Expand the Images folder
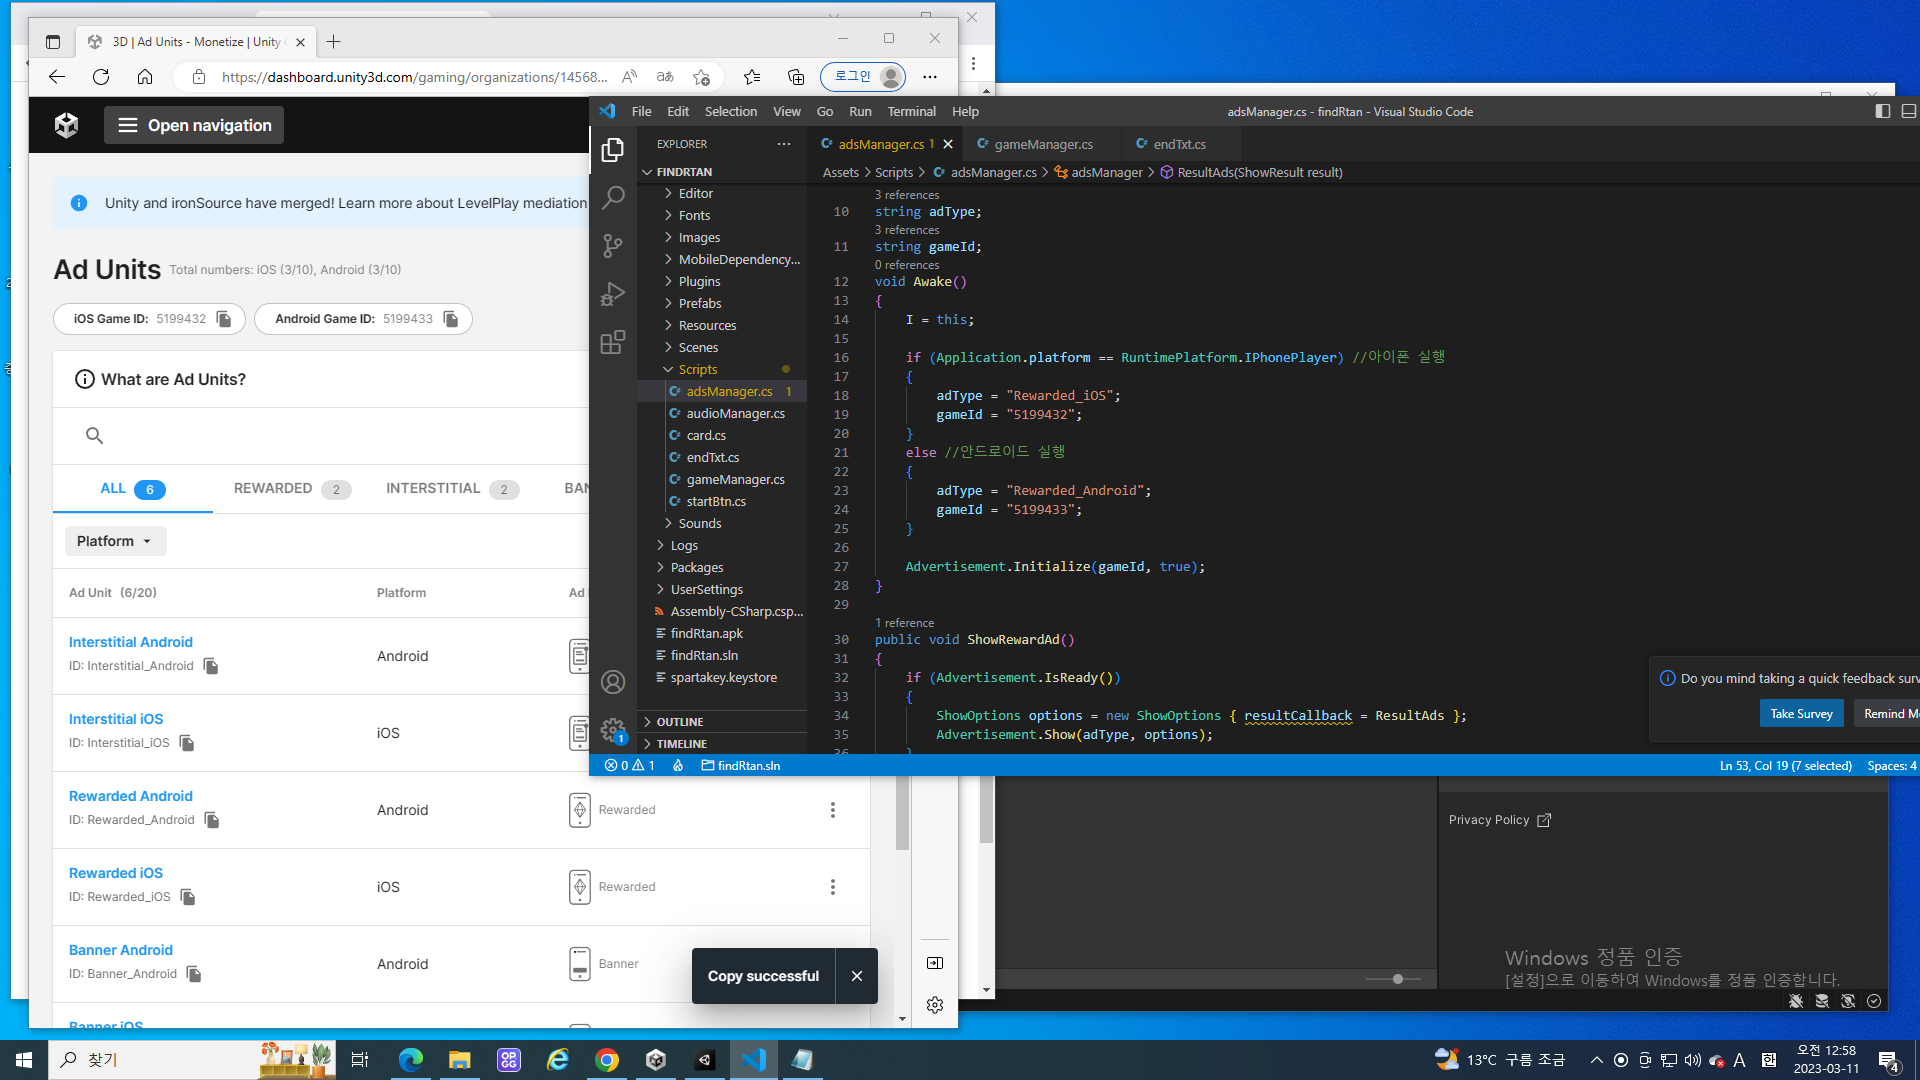 [699, 238]
